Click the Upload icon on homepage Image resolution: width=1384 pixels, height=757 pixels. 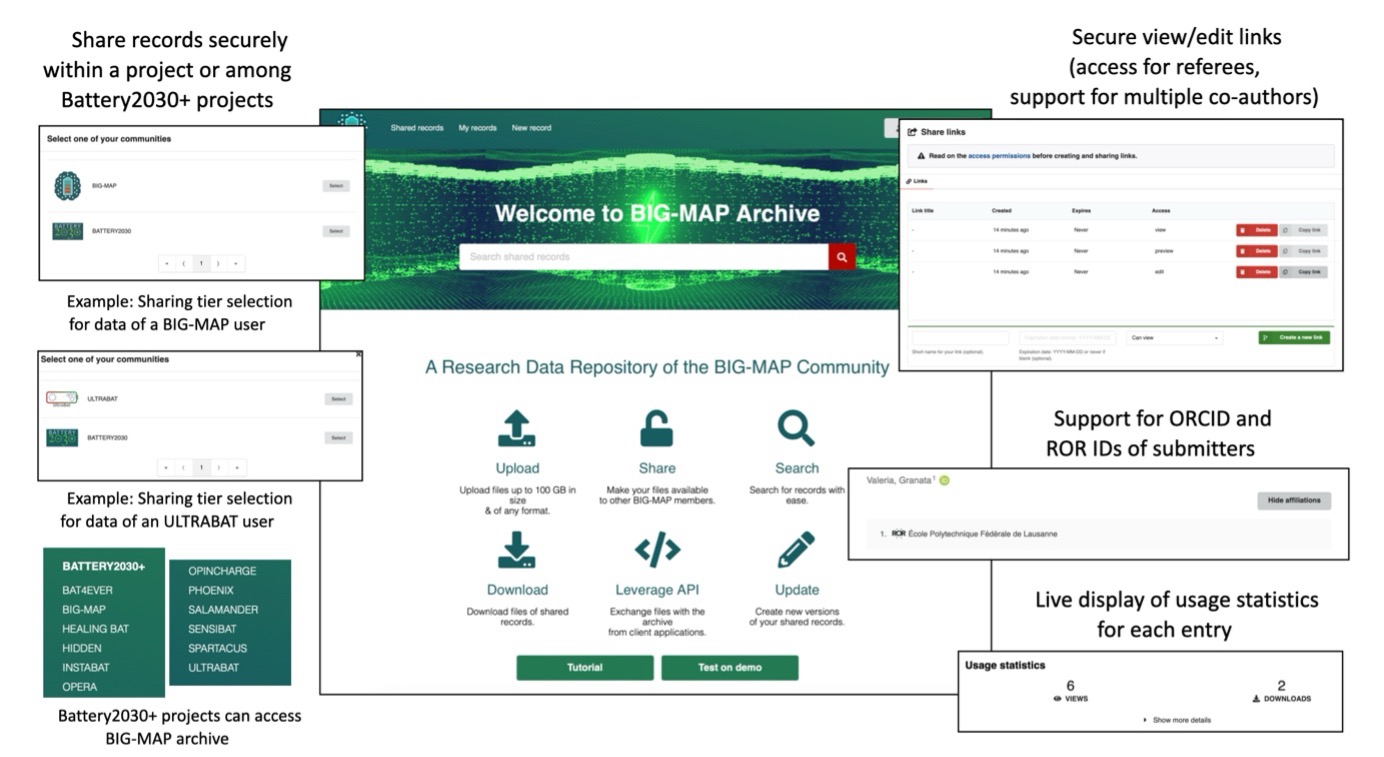point(517,428)
